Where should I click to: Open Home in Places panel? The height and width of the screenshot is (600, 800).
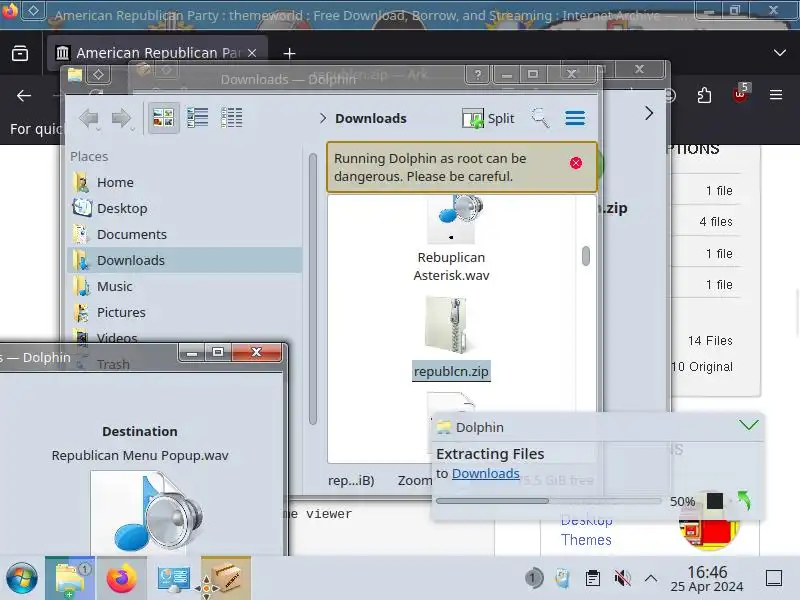coord(185,182)
